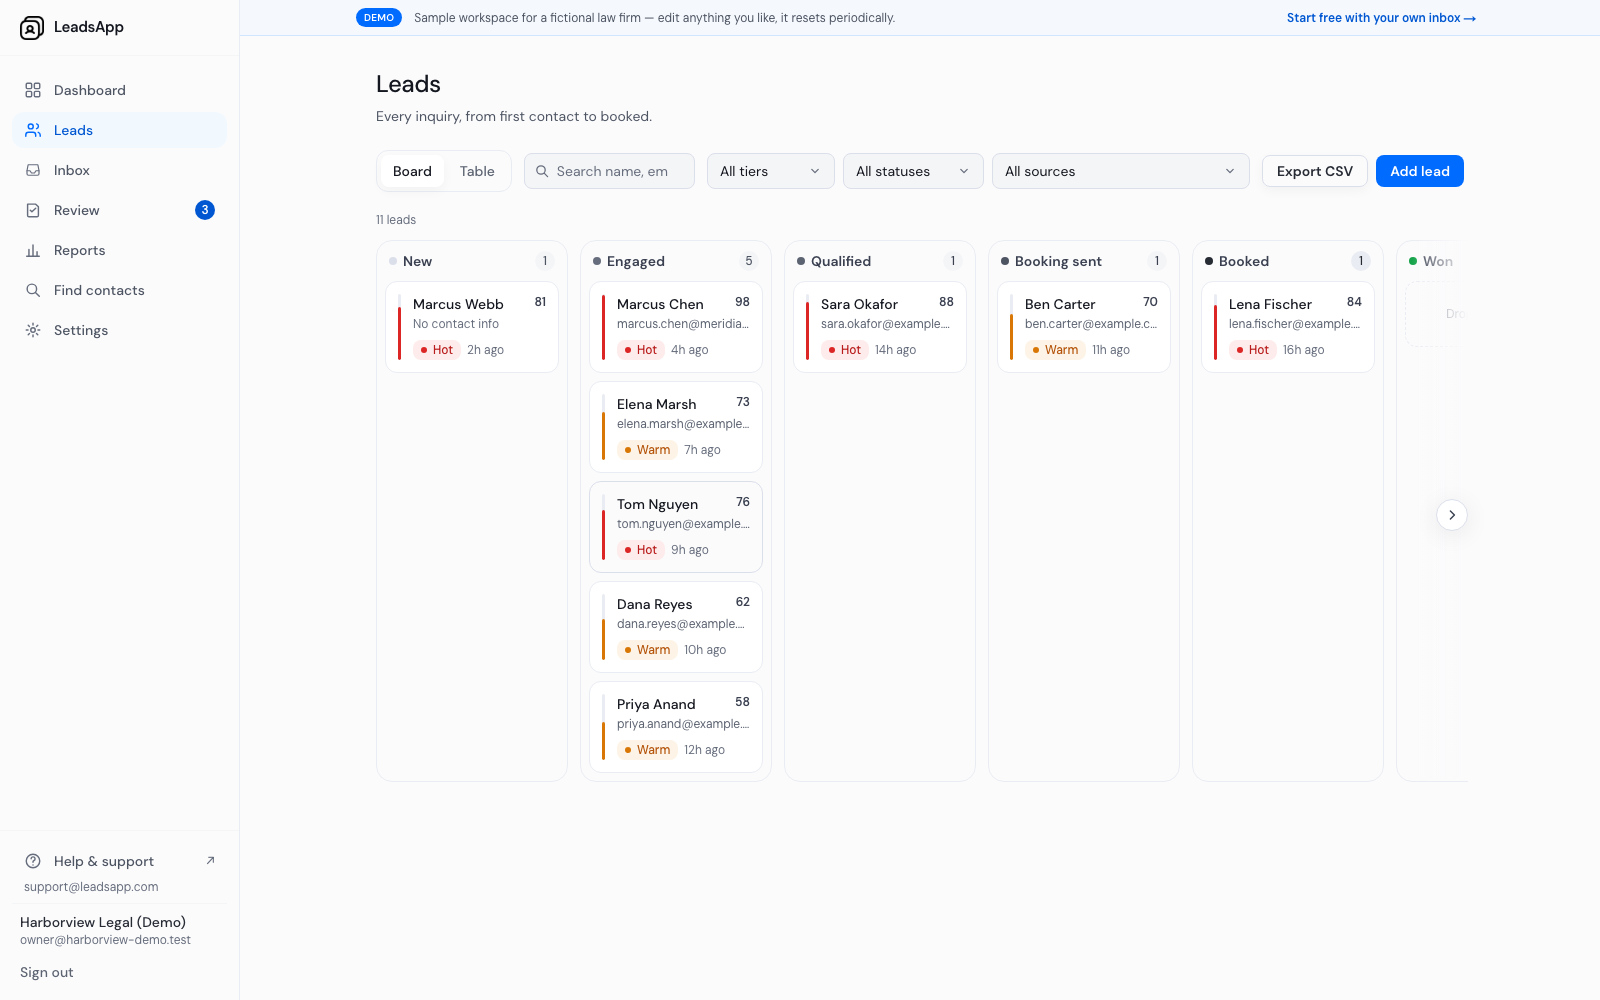Click the search name or email field
Screen dimensions: 1600x1000
[609, 171]
